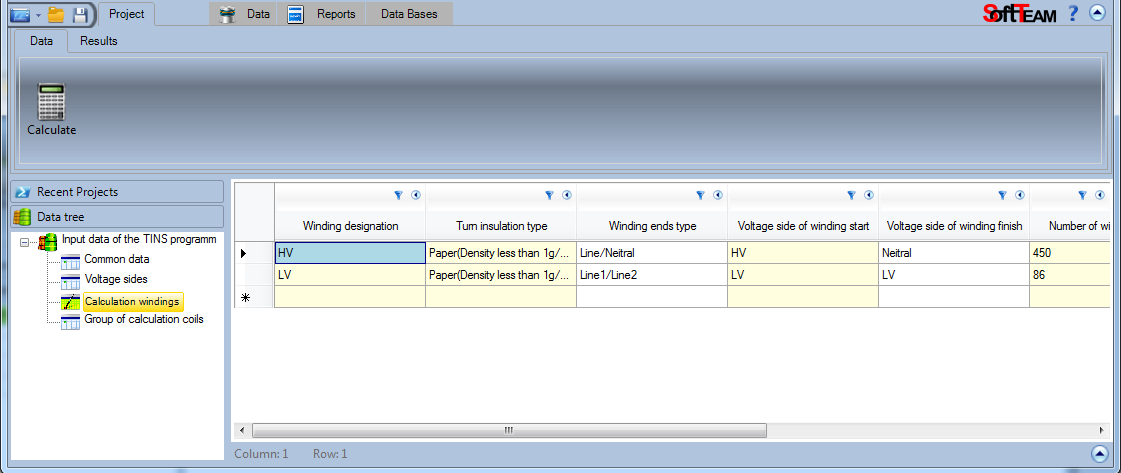
Task: Click the Line1/Line2 cell
Action: 652,275
